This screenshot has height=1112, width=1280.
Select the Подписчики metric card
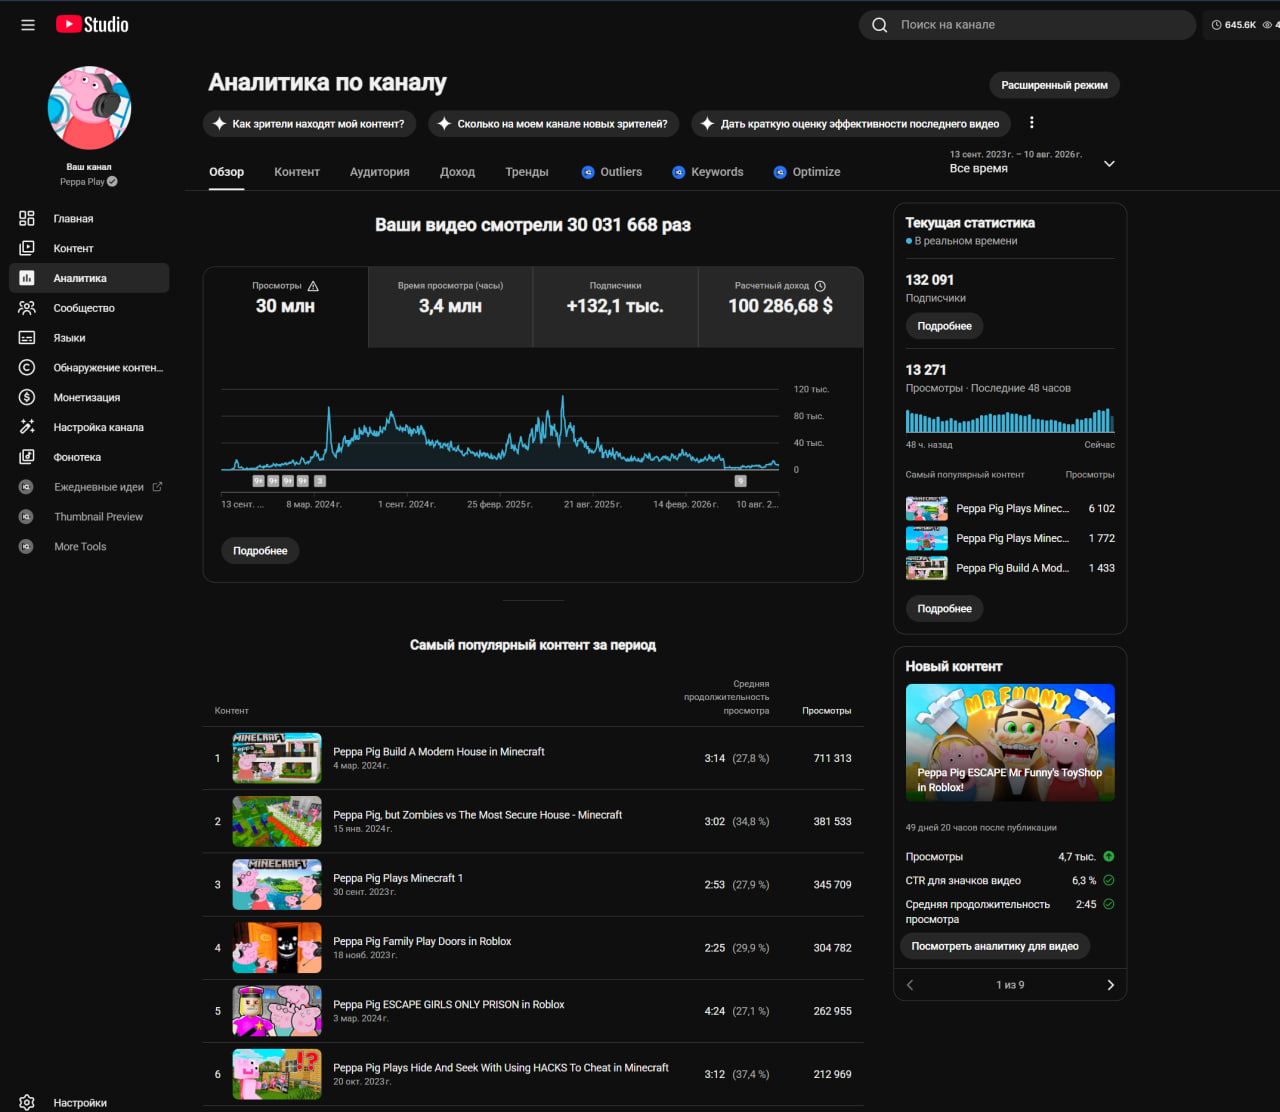click(x=615, y=307)
